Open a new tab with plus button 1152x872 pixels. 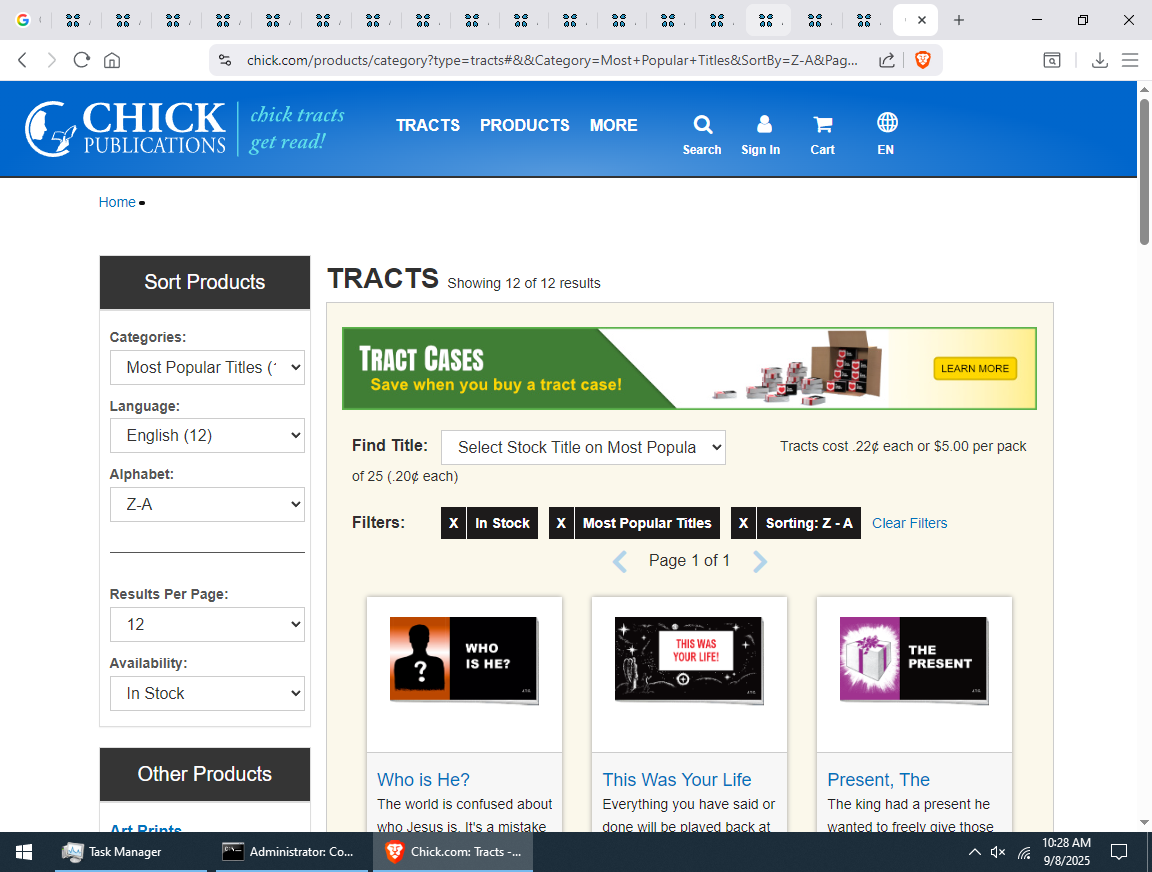[x=959, y=20]
